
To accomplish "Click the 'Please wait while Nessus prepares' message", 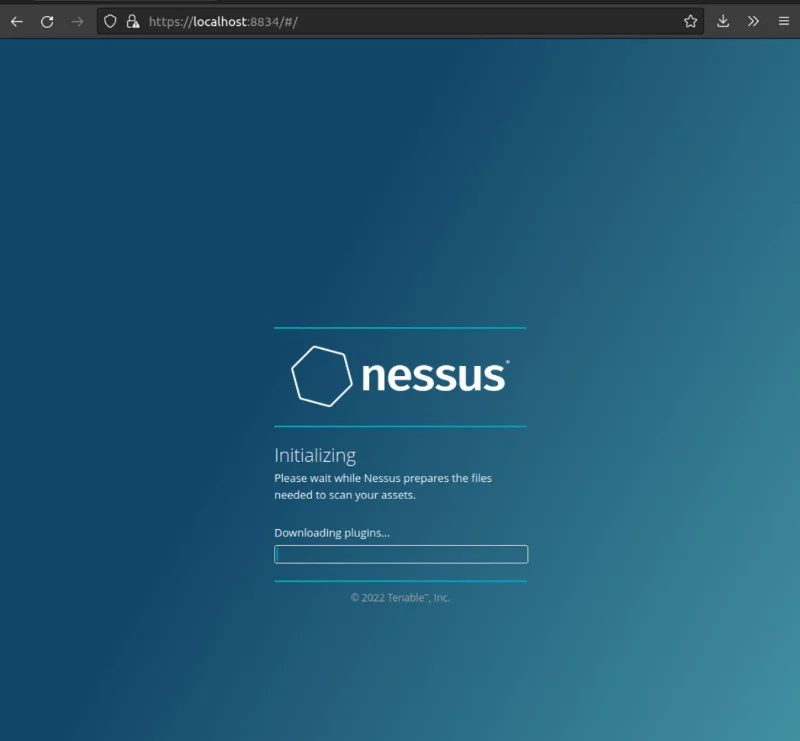I will (x=383, y=486).
